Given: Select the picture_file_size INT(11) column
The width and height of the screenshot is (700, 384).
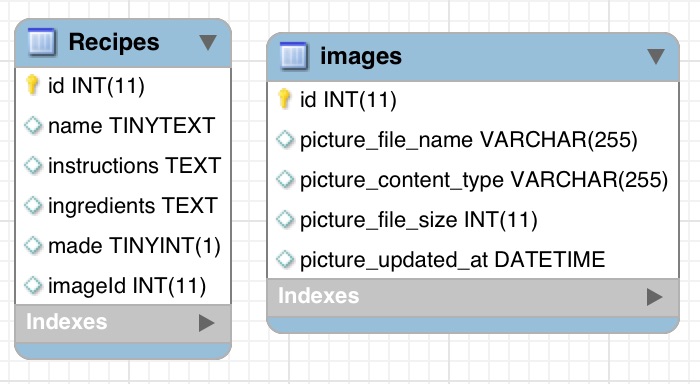Looking at the screenshot, I should pyautogui.click(x=473, y=220).
